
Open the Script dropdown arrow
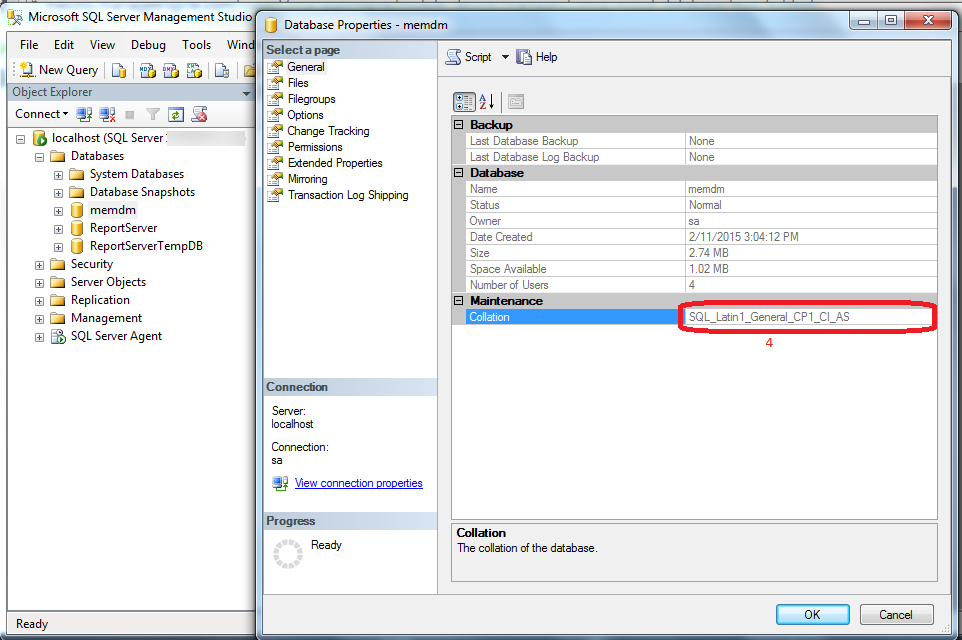[x=505, y=57]
